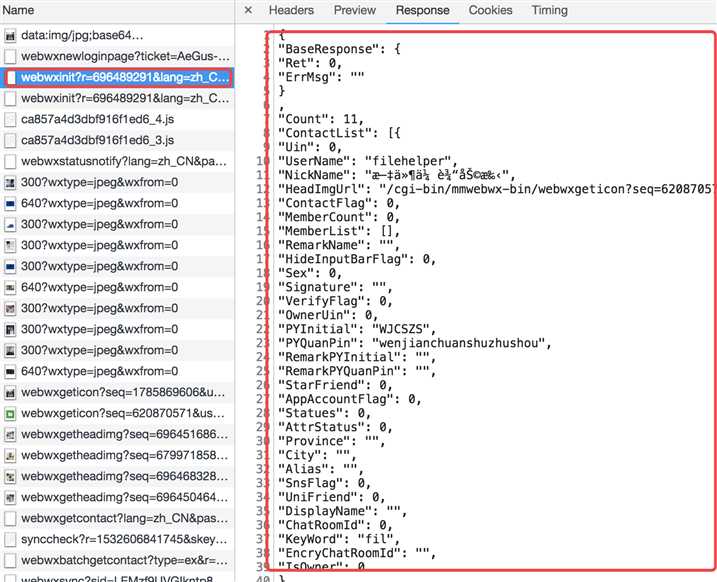Screen dimensions: 717x582
Task: Click image icon of webwxgetheadimg?seq=679971858
Action: [x=10, y=456]
